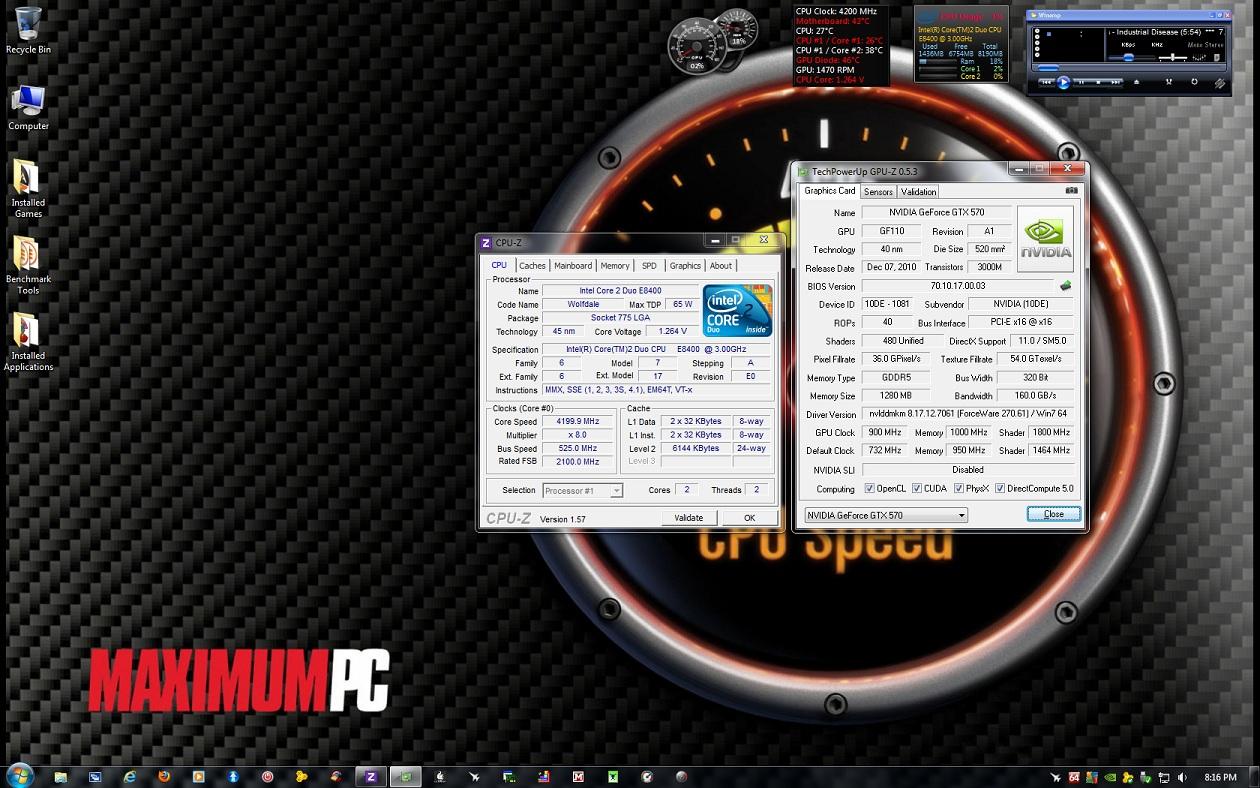Toggle DirectCompute 5.0 checkbox in GPU-Z

click(x=999, y=488)
